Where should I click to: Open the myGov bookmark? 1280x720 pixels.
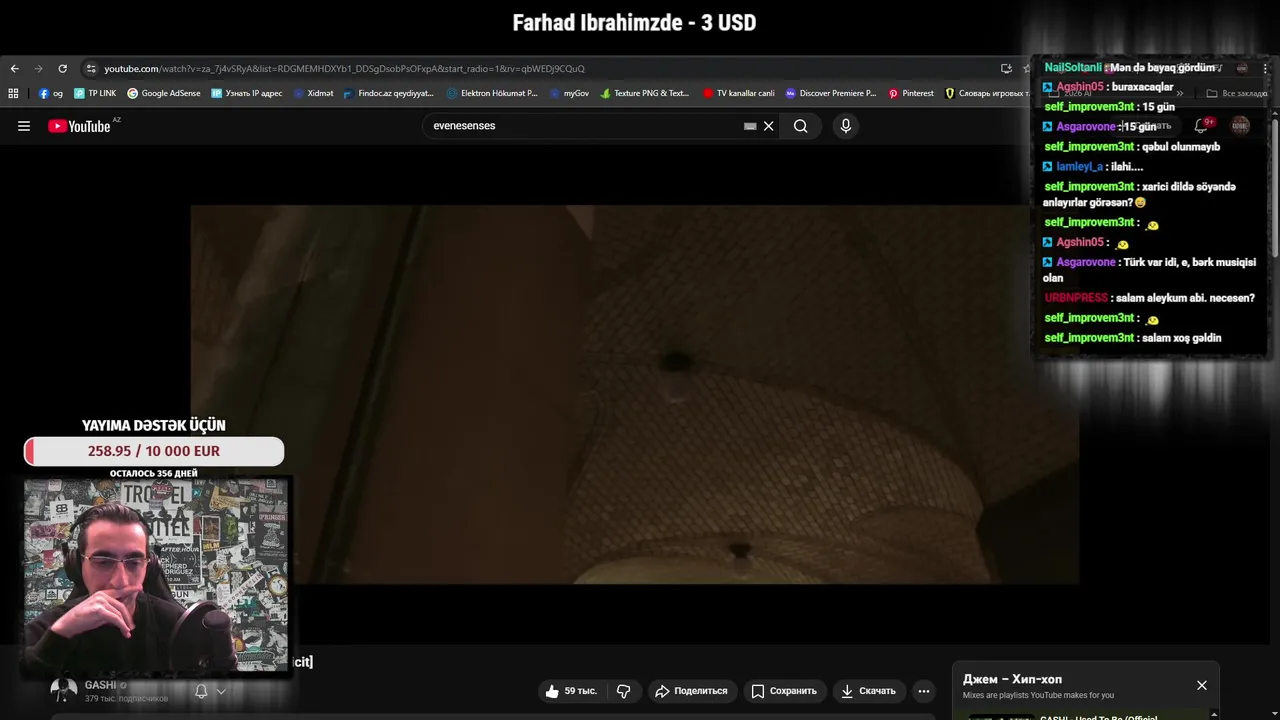tap(569, 93)
